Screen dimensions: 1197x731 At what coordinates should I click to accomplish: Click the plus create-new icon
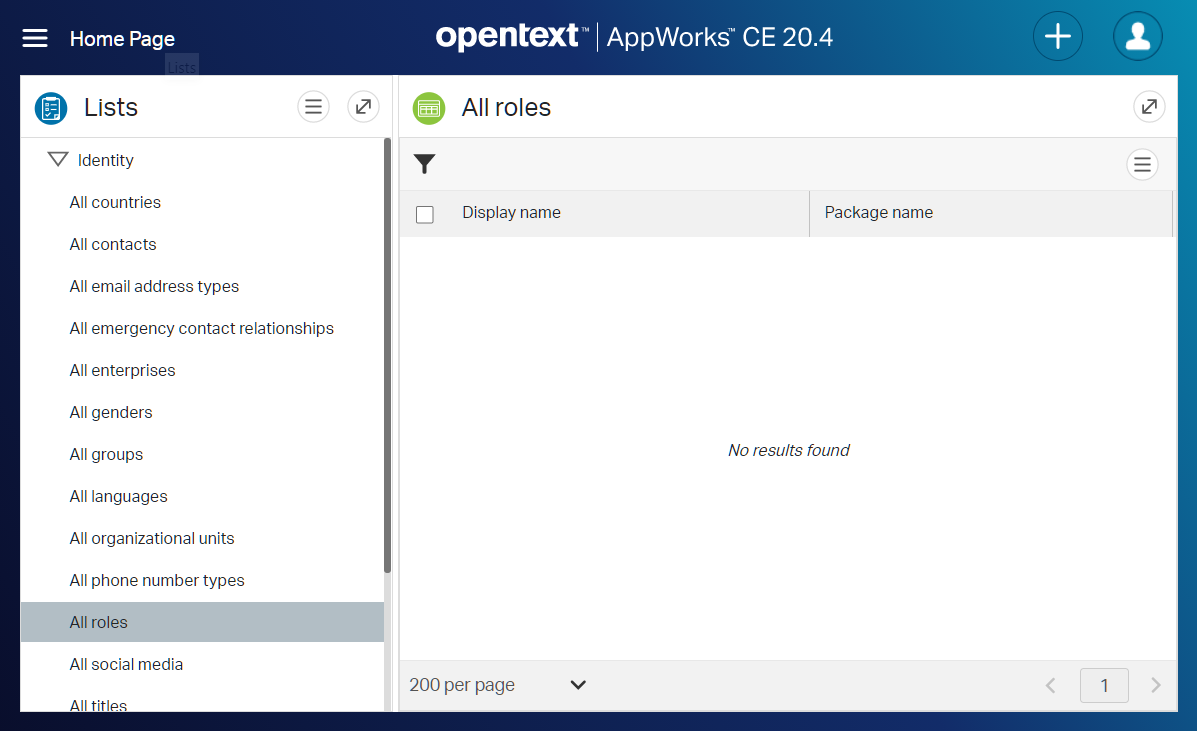pos(1057,37)
